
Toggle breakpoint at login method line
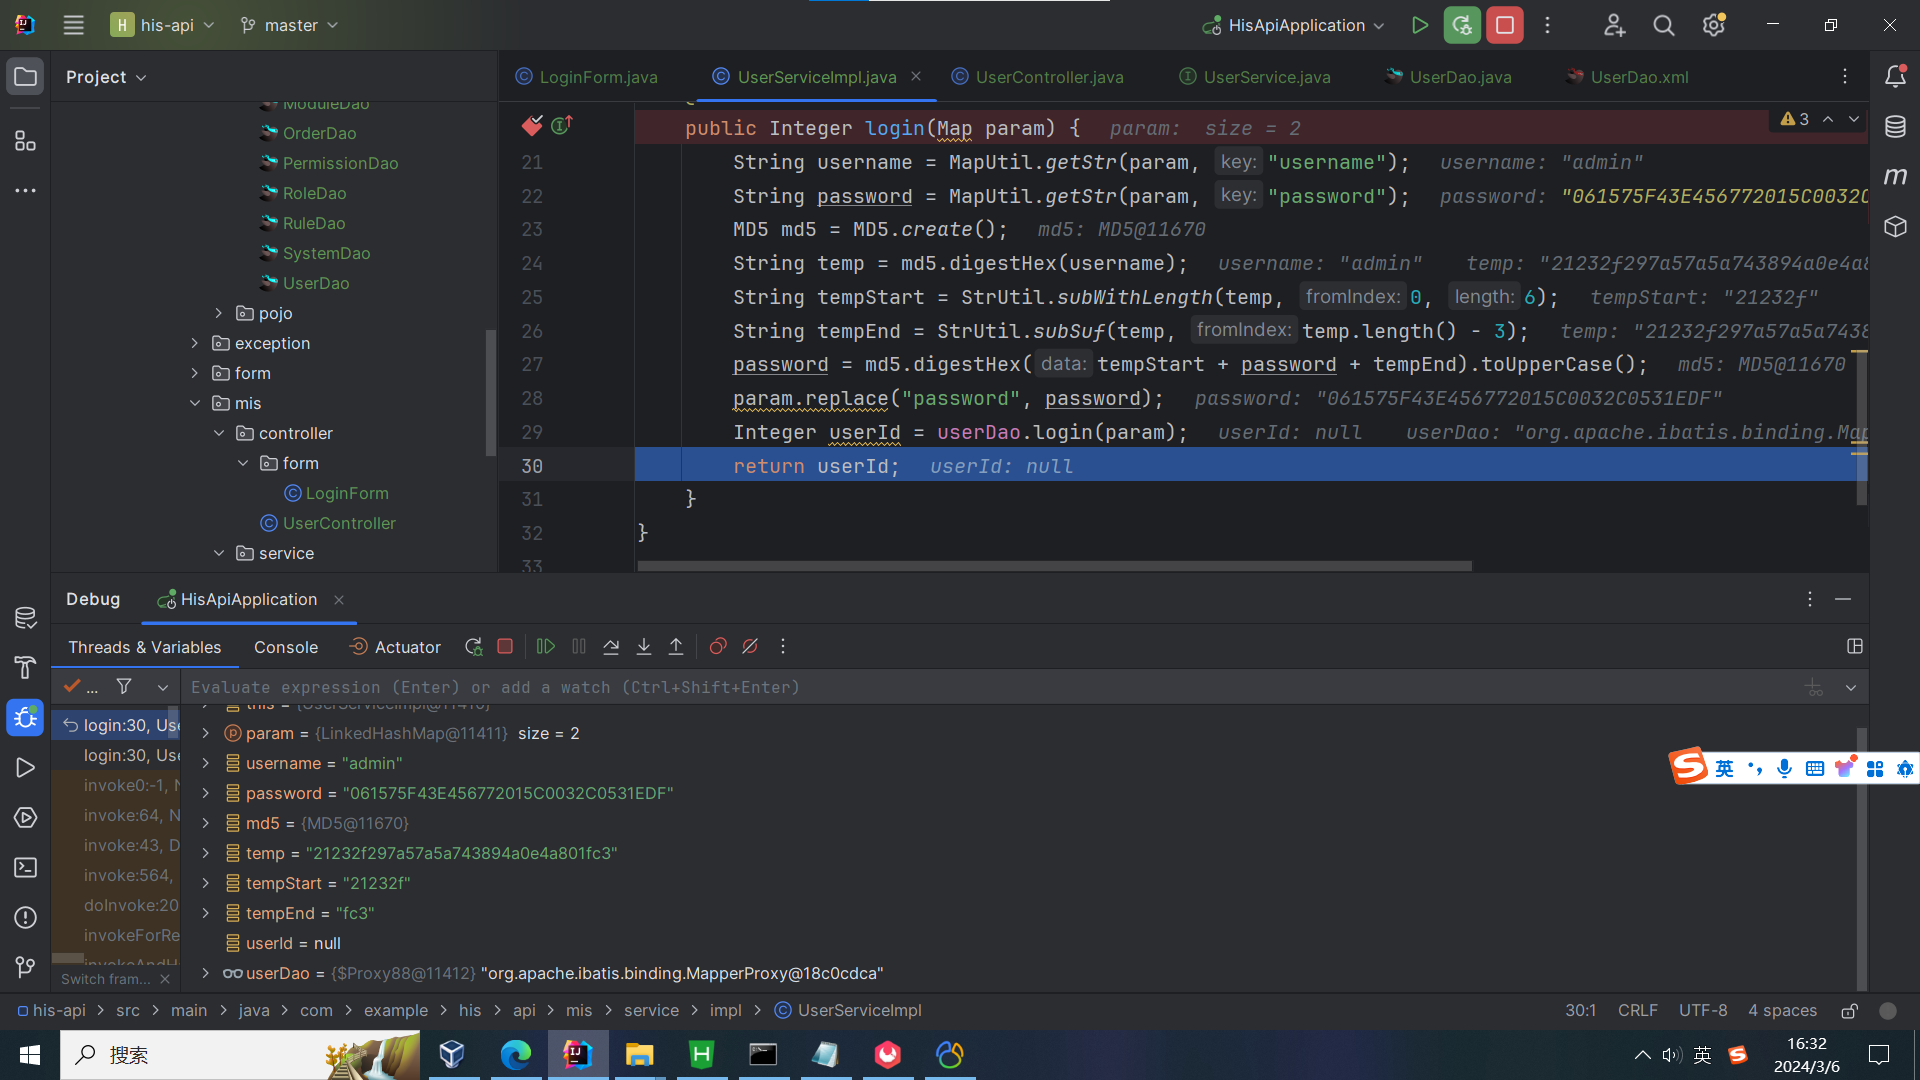pos(532,126)
